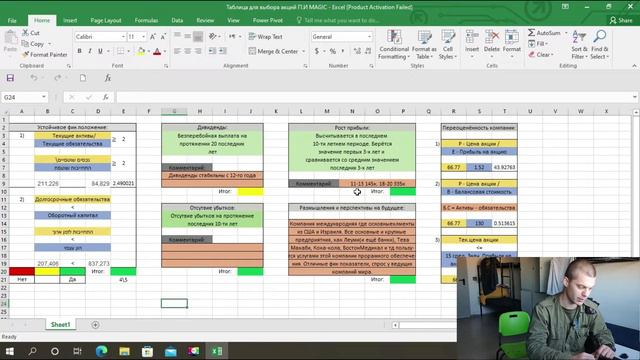Screen dimensions: 640x360
Task: Open the Sort & Filter menu
Action: tap(579, 44)
